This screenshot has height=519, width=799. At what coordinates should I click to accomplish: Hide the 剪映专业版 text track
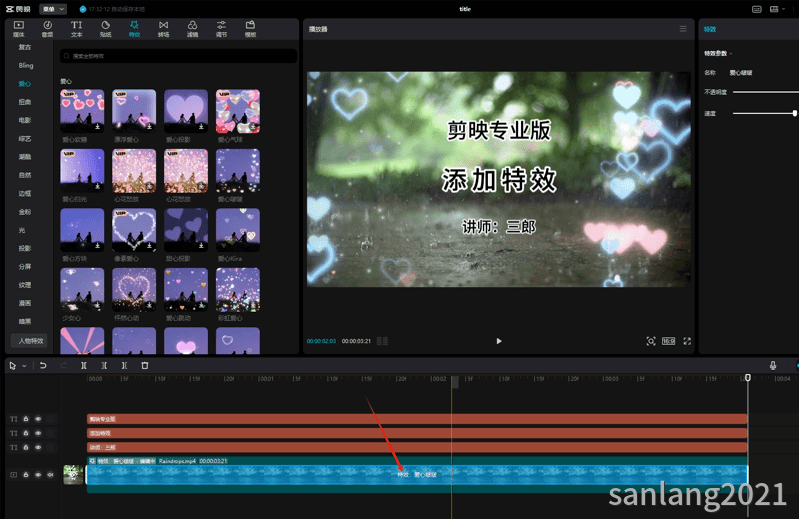[x=38, y=419]
